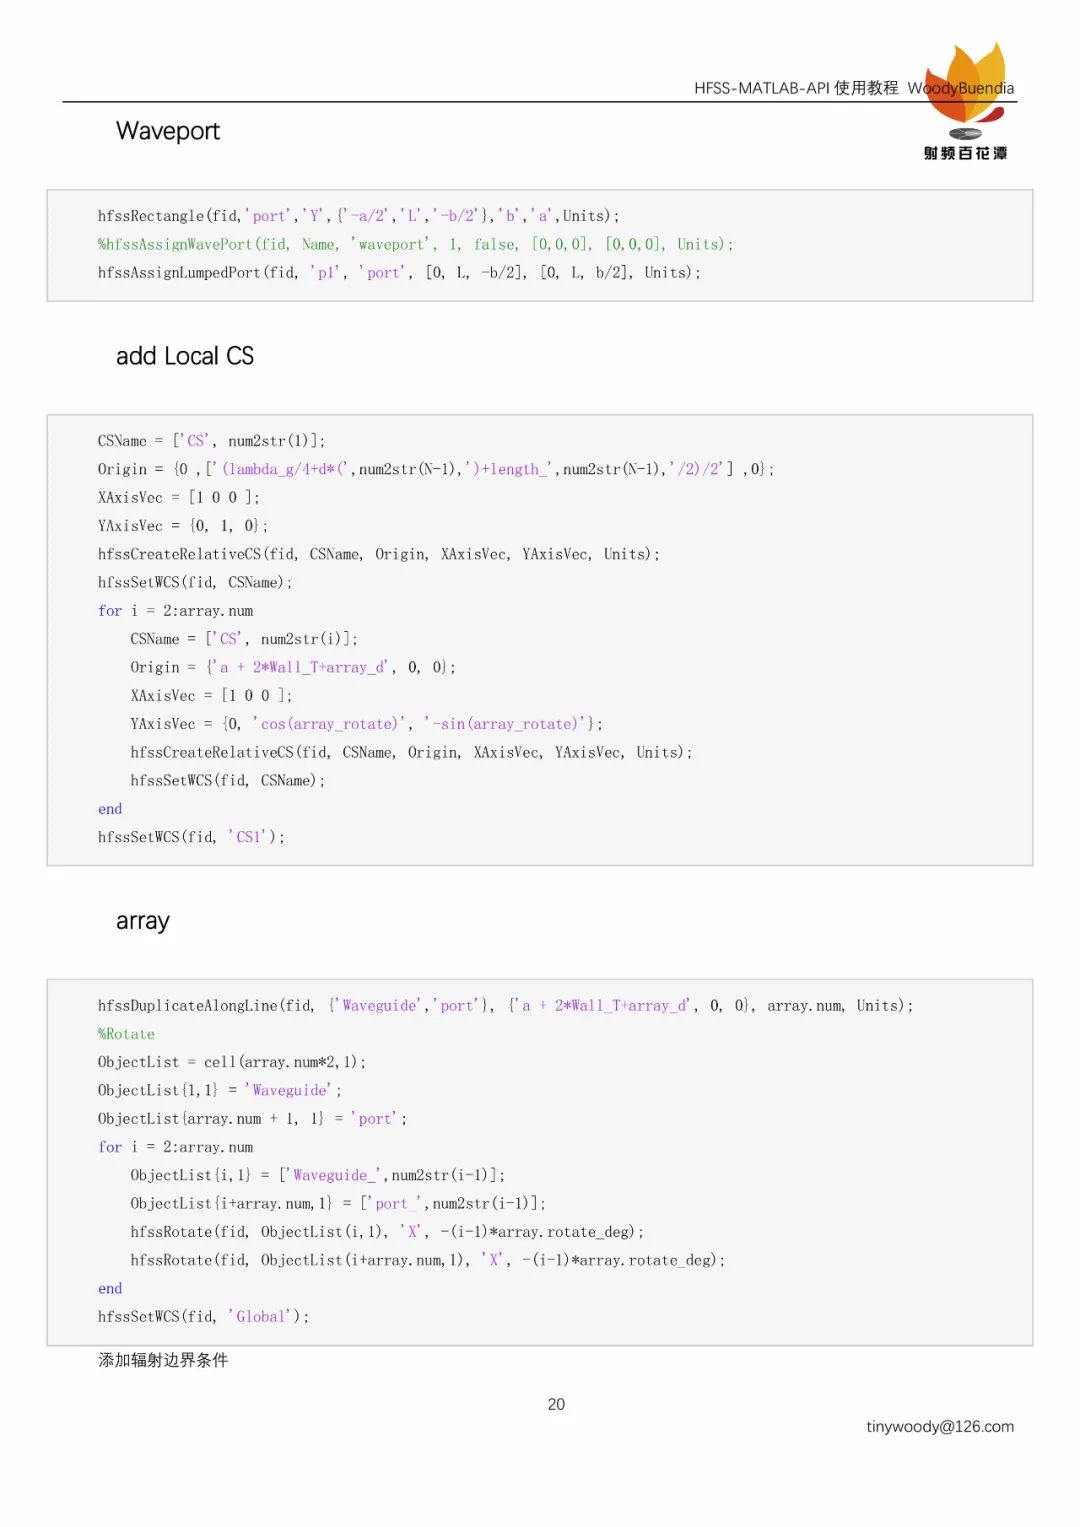Click the hfssSetWCS 'CS1' line

(191, 837)
